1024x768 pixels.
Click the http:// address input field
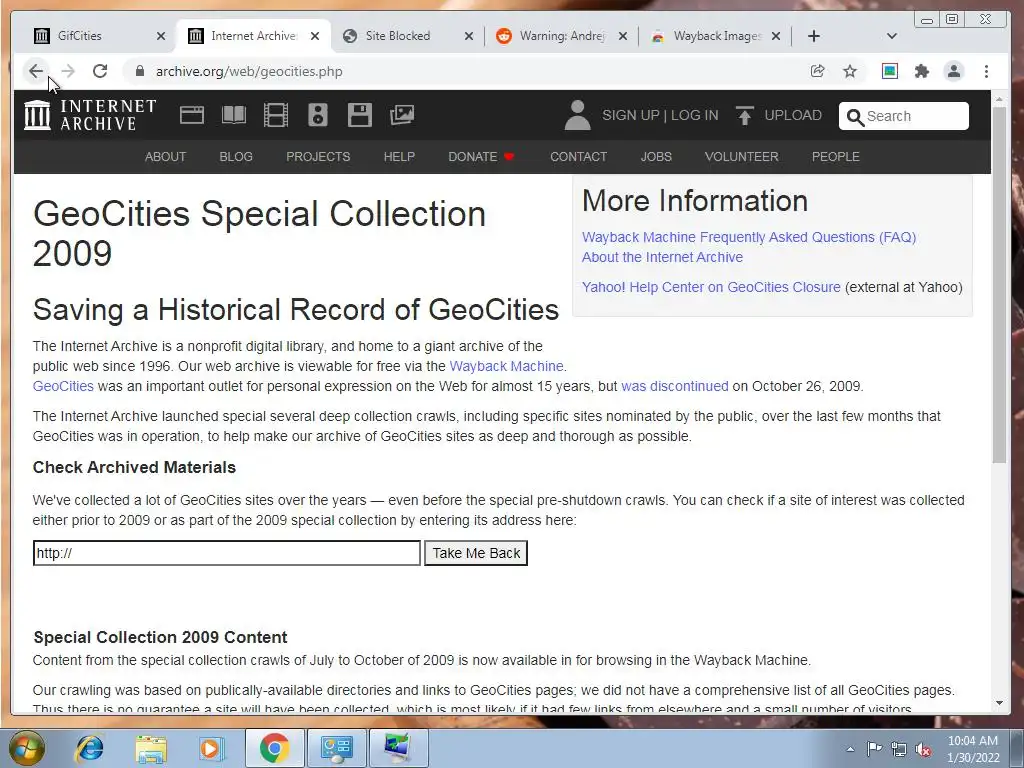[x=227, y=553]
